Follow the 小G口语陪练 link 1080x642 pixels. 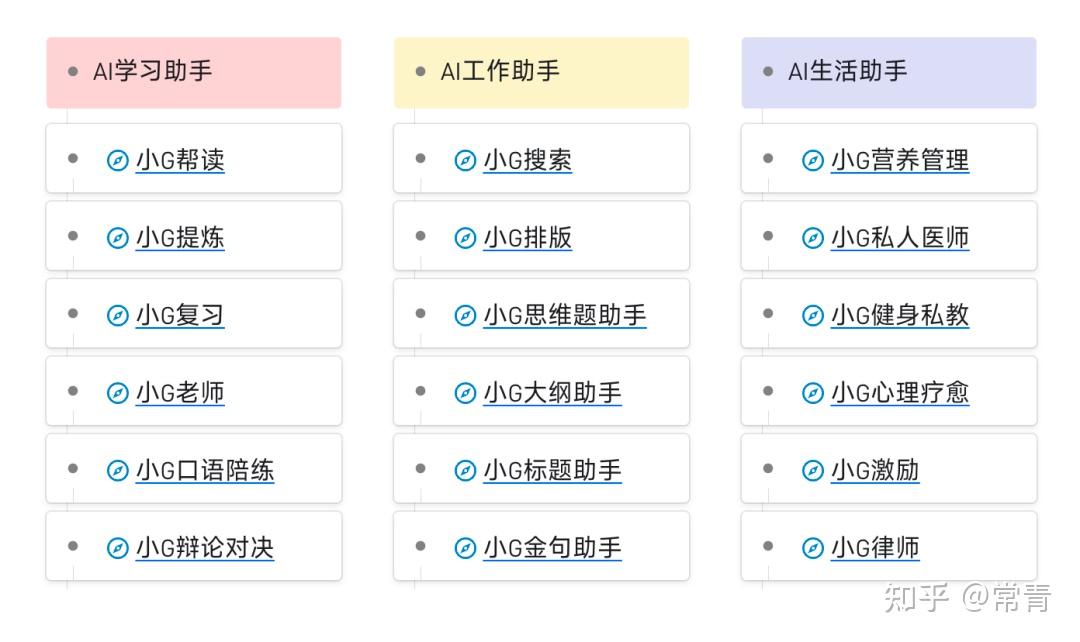pos(205,470)
